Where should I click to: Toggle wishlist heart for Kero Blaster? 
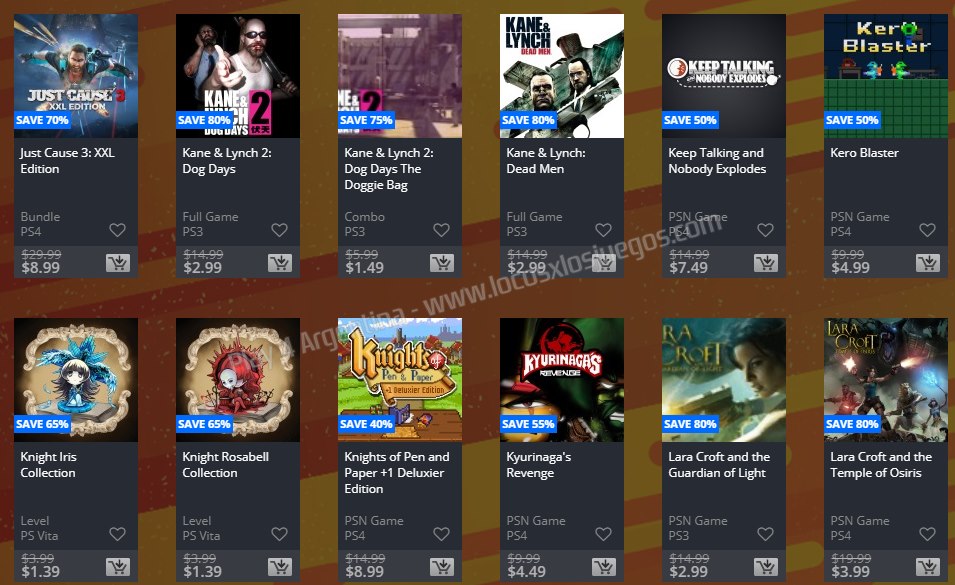pos(928,229)
